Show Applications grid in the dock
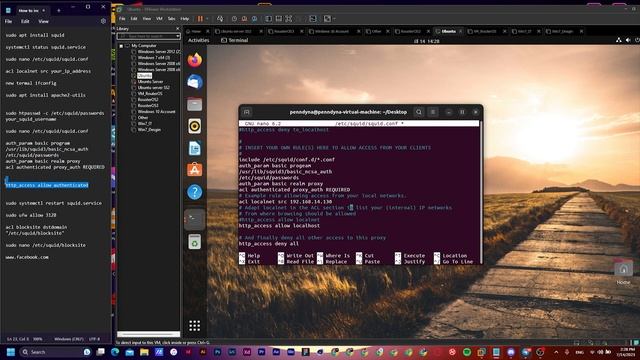This screenshot has height=360, width=640. (x=195, y=325)
